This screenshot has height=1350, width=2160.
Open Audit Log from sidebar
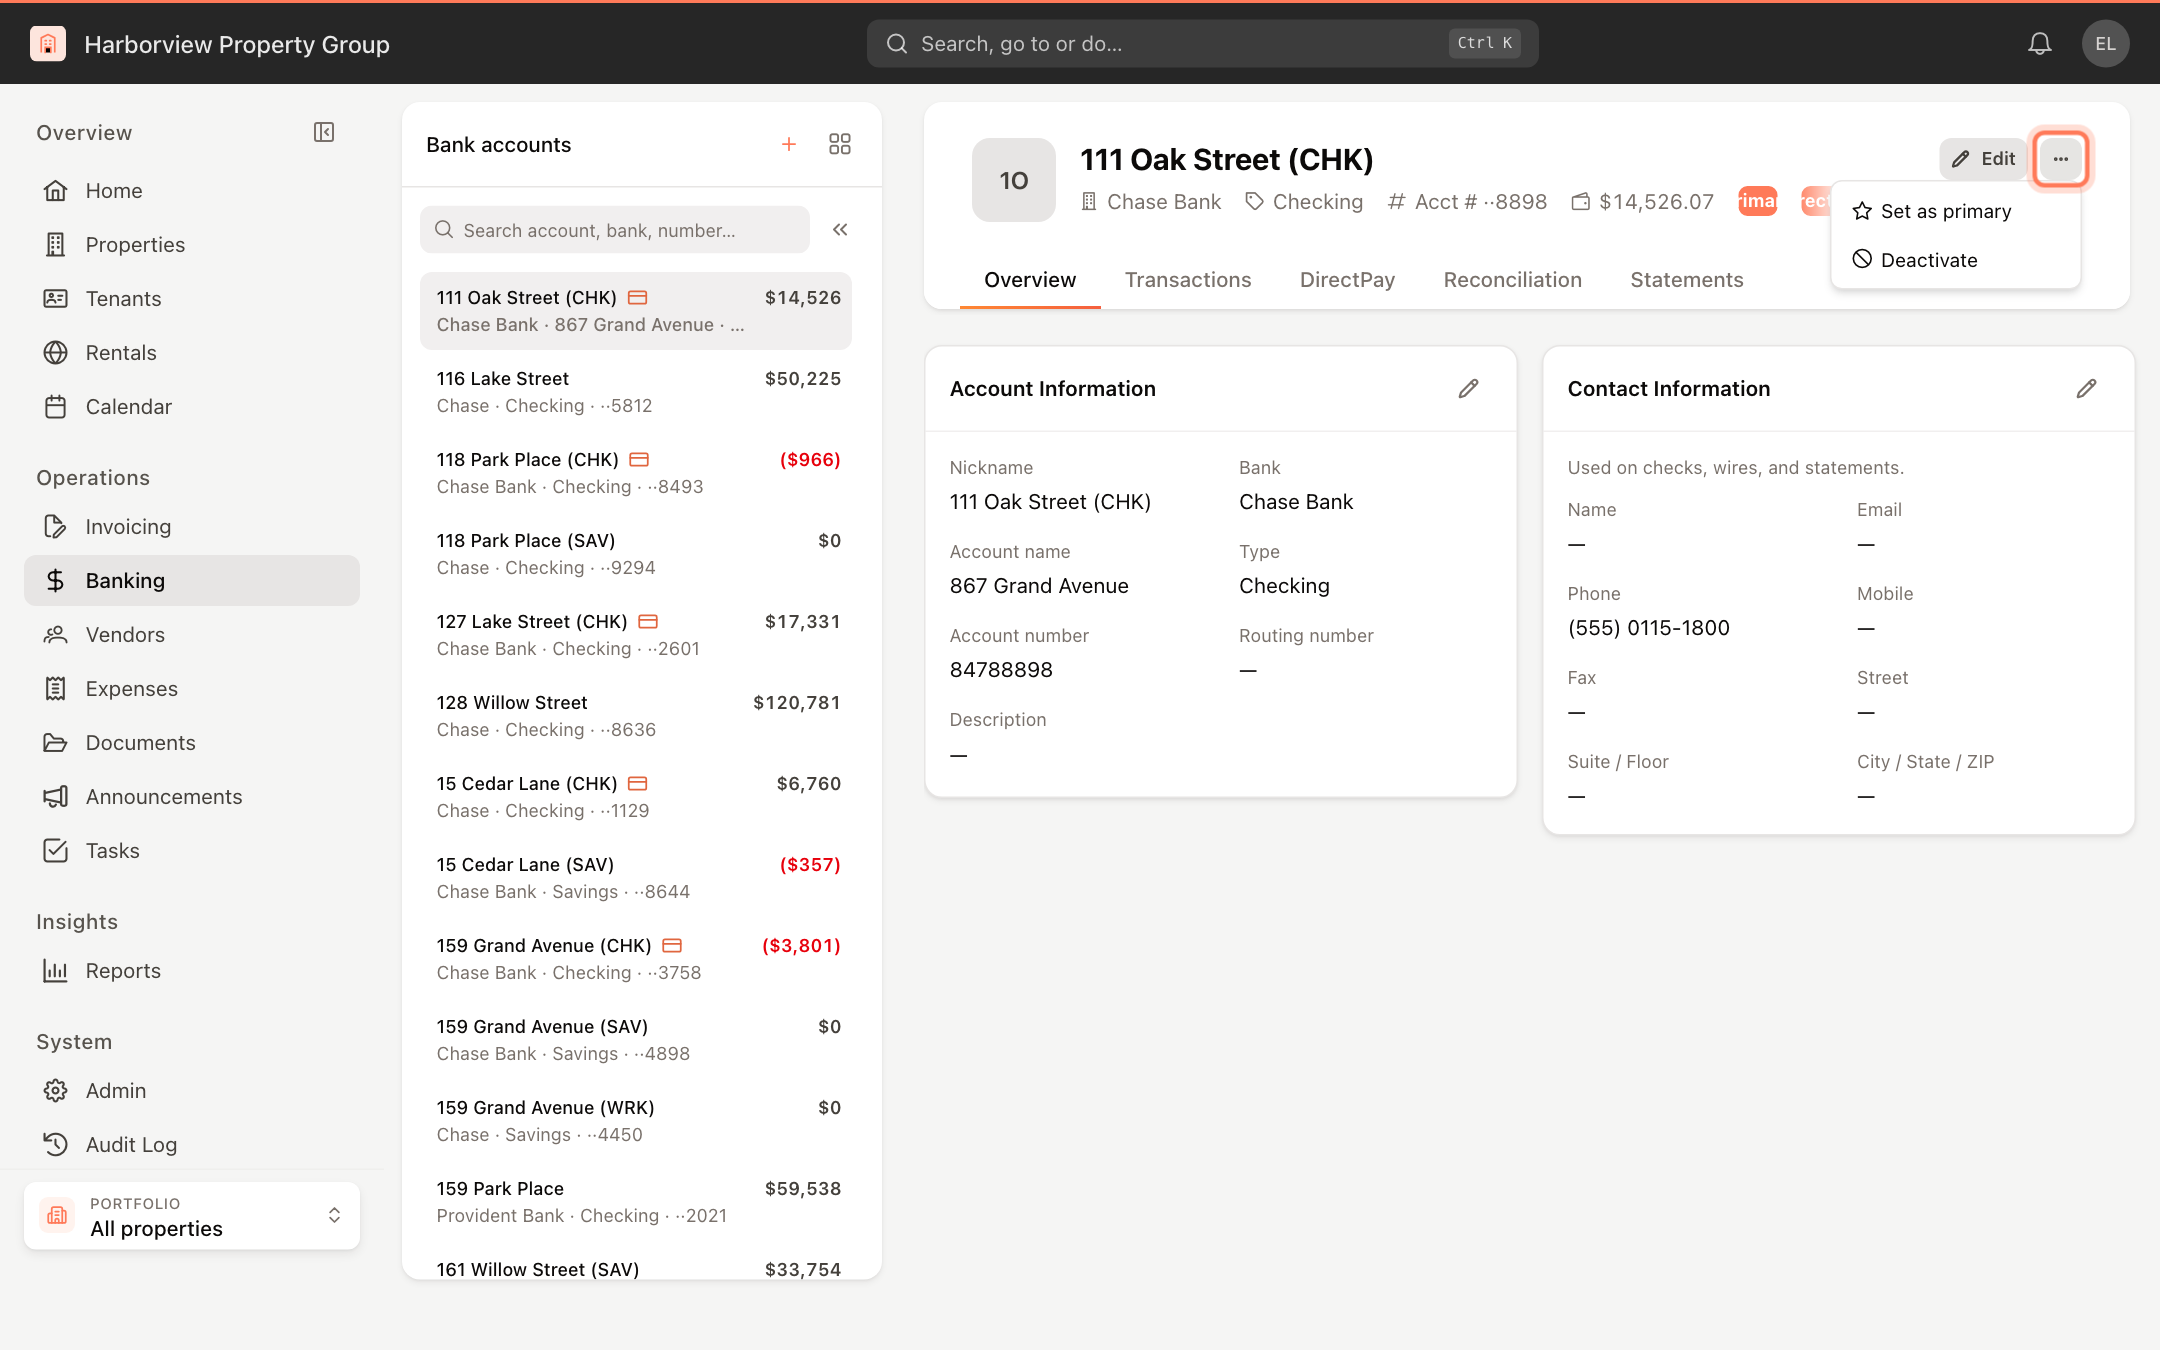pyautogui.click(x=192, y=1145)
